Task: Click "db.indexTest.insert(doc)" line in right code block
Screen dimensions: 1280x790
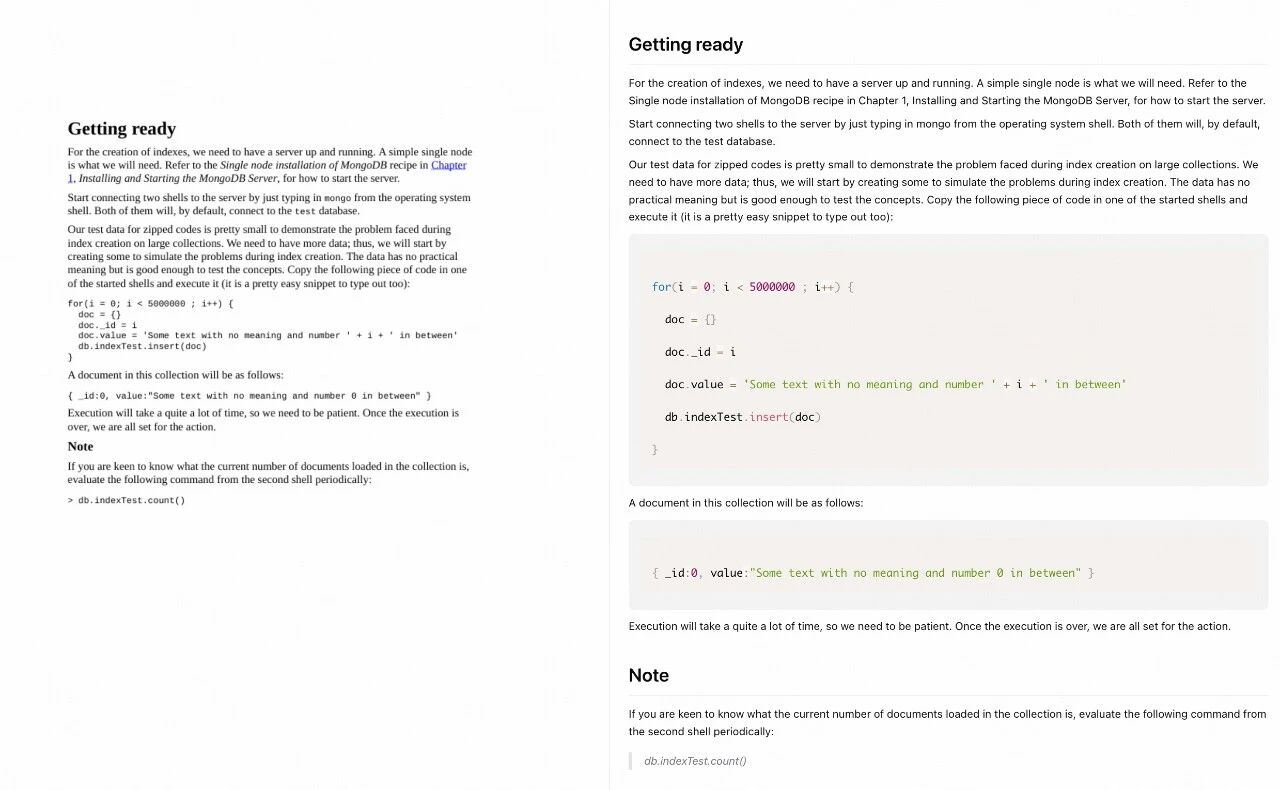Action: 742,417
